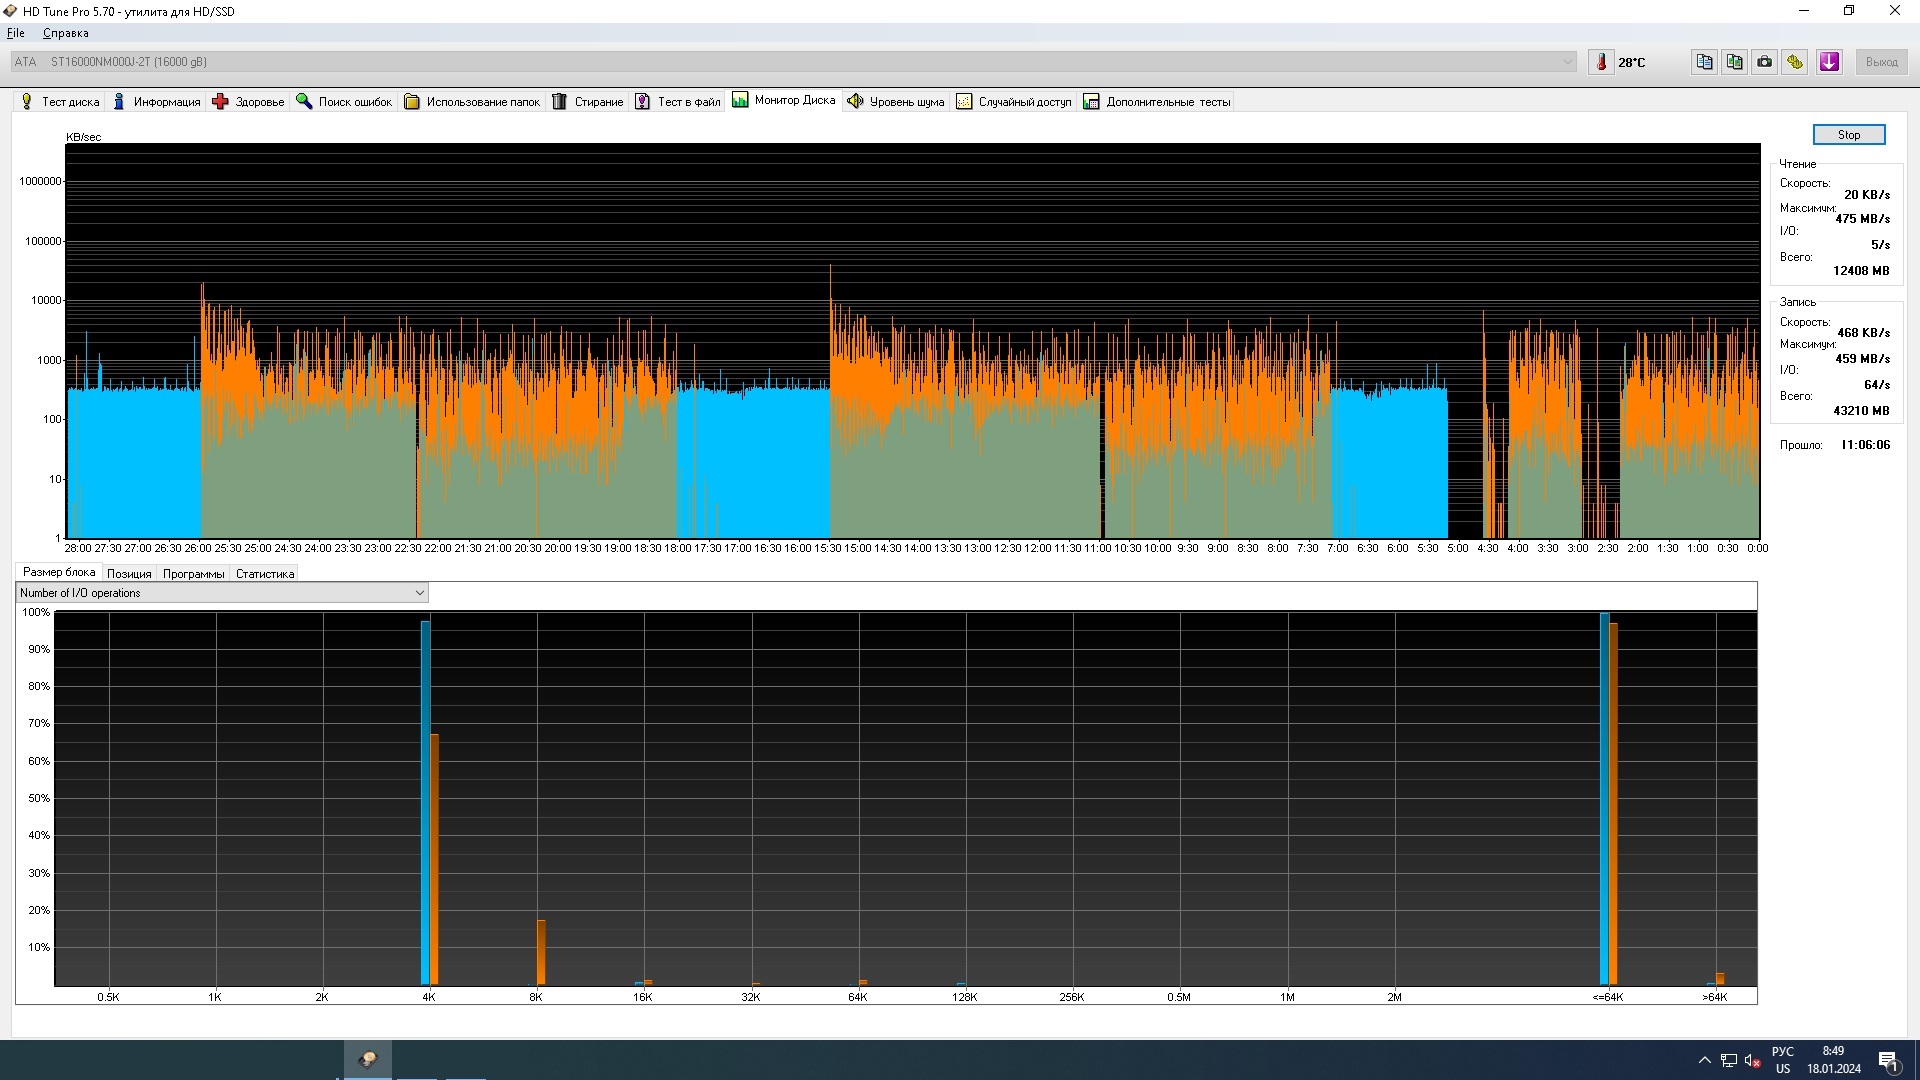Open the options wrench icon
The height and width of the screenshot is (1080, 1920).
point(1795,62)
